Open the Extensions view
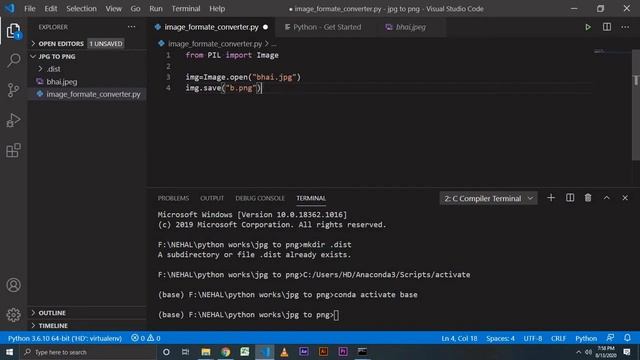The width and height of the screenshot is (640, 360). coord(13,150)
